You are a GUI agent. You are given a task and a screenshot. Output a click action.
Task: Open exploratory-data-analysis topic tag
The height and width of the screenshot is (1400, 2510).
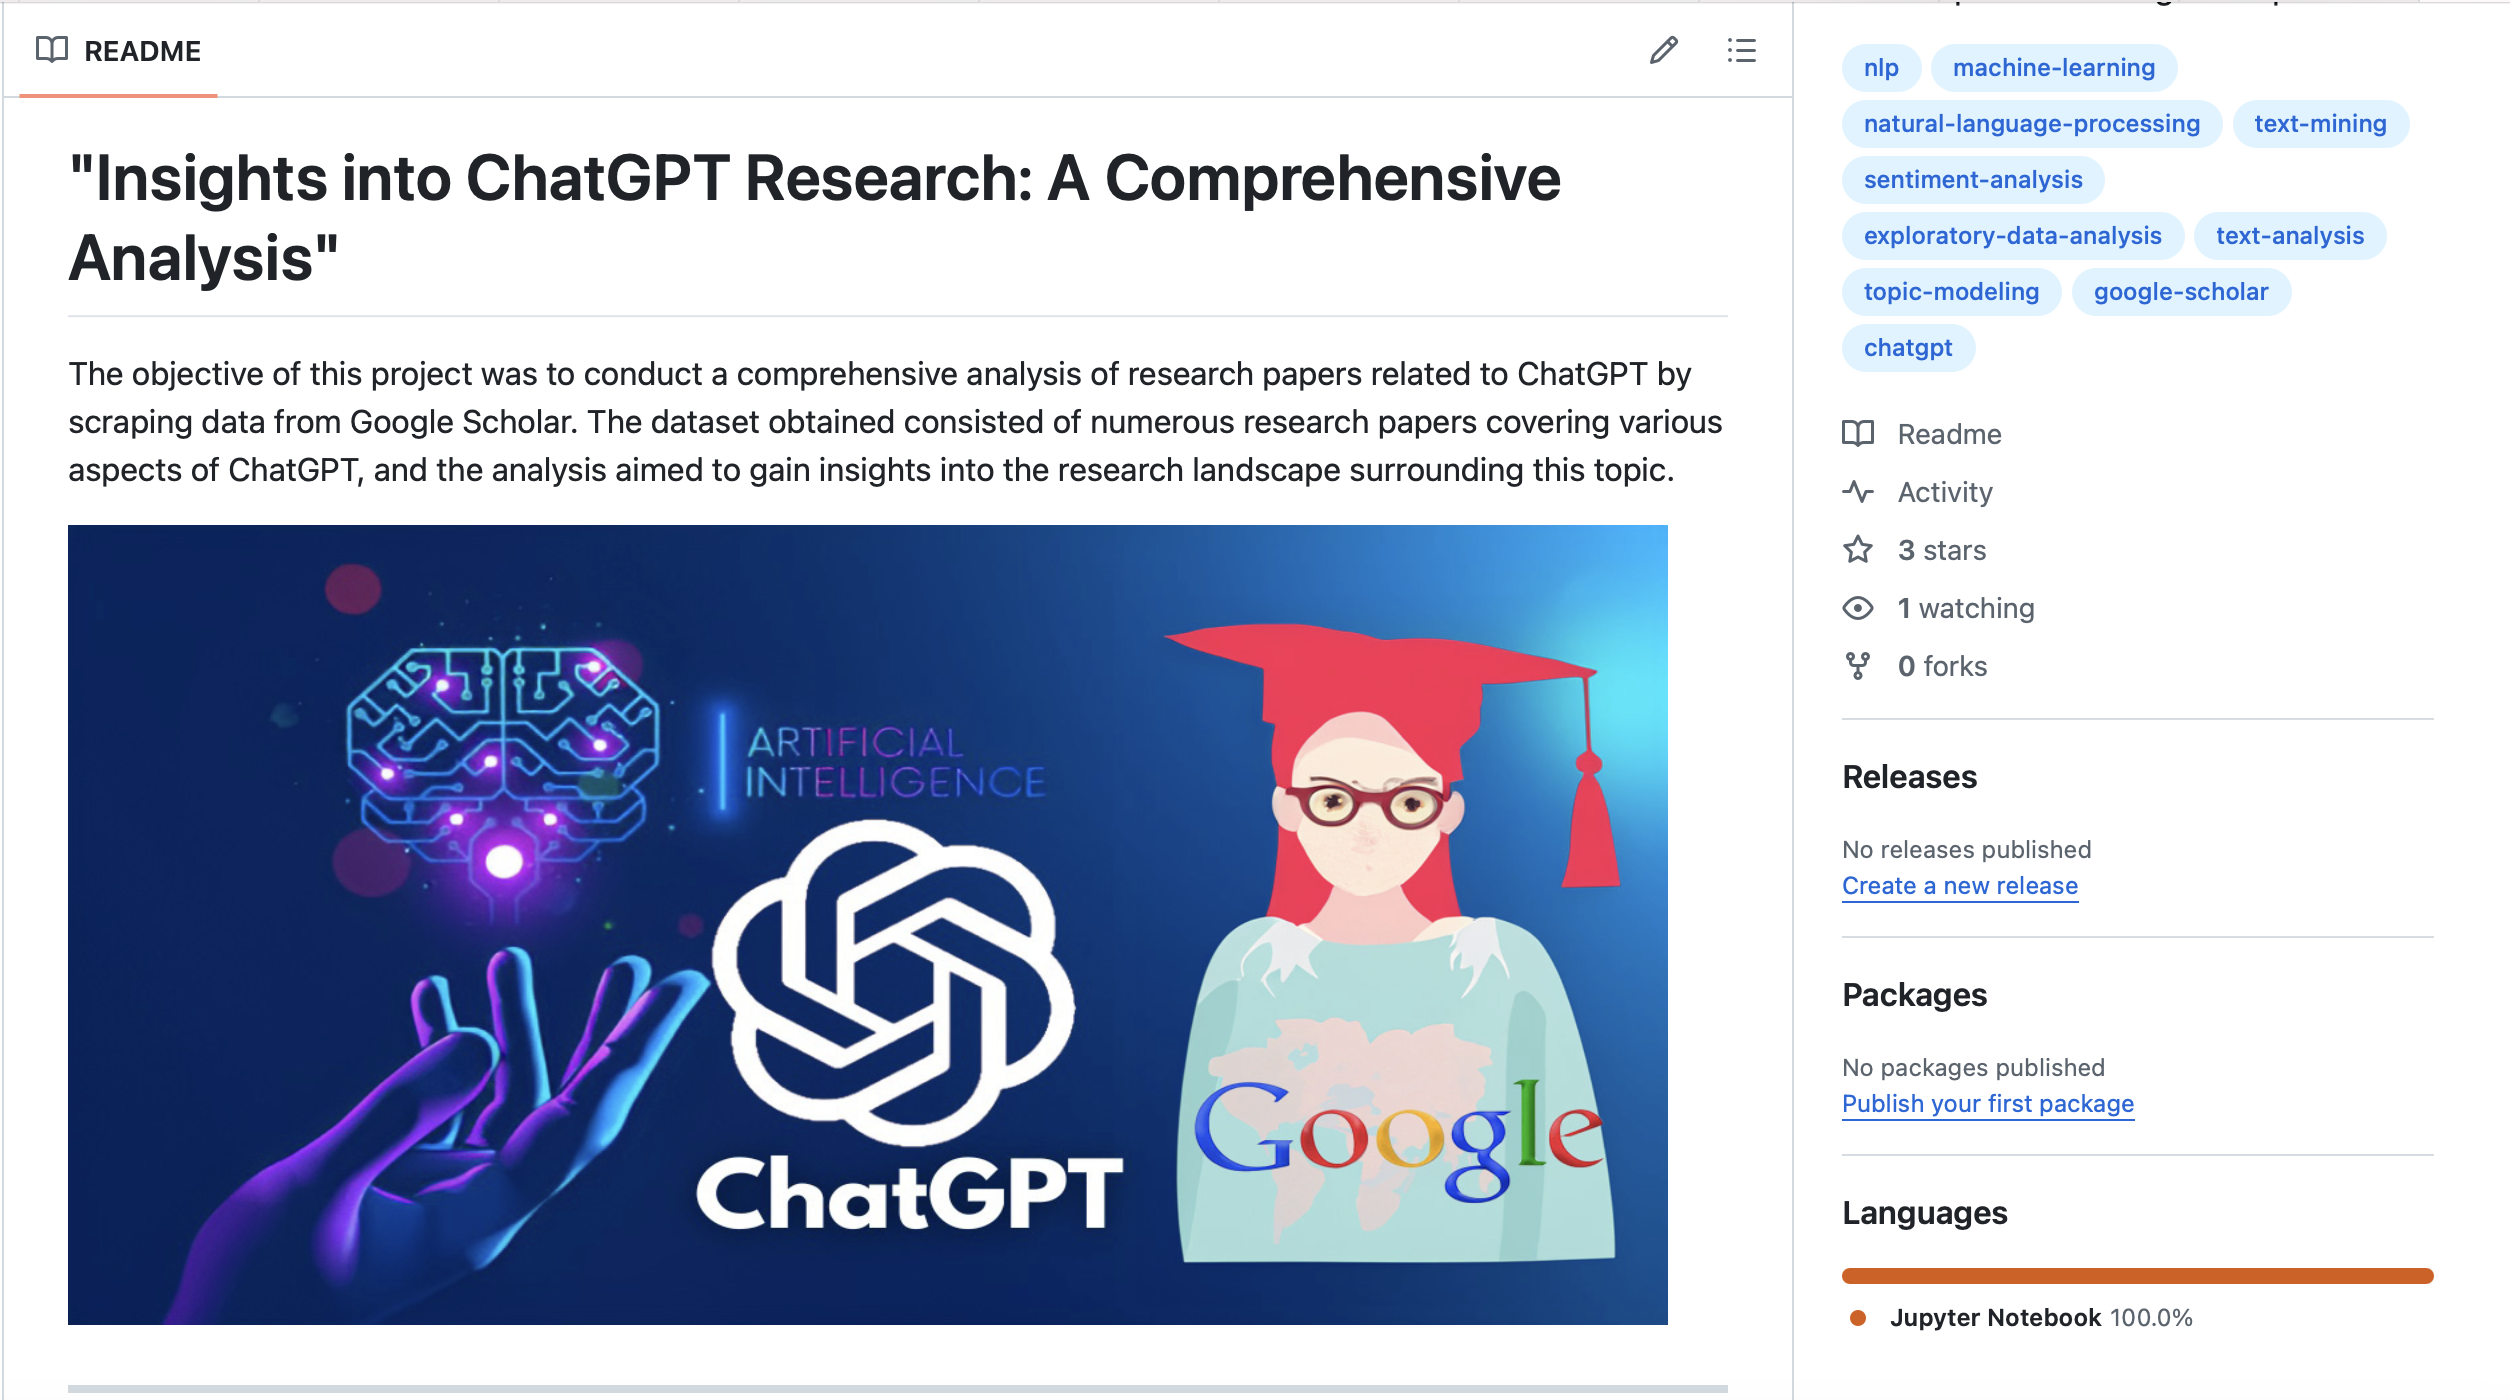(x=2013, y=236)
